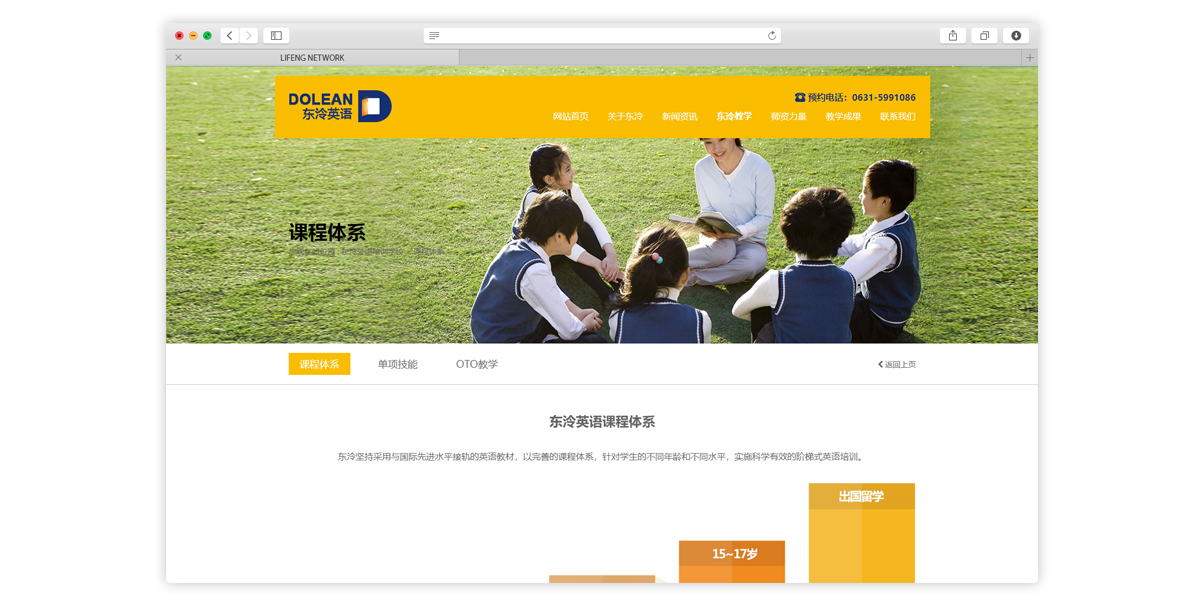This screenshot has height=606, width=1189.
Task: Open reader view icon in address bar
Action: point(434,36)
